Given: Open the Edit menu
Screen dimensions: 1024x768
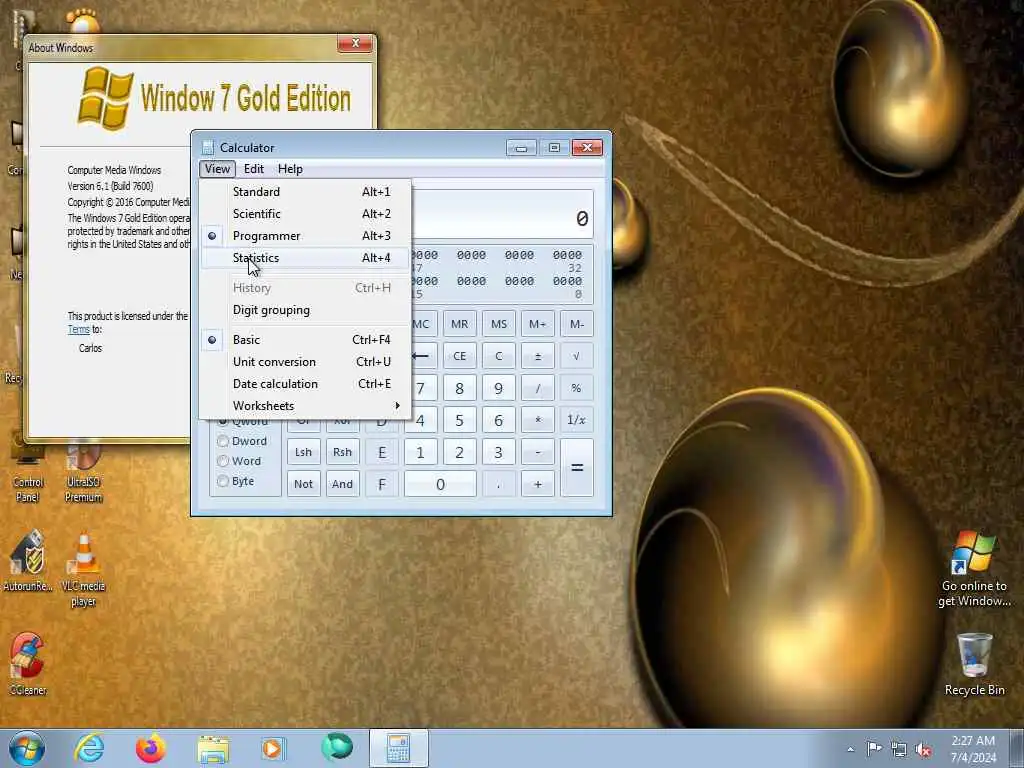Looking at the screenshot, I should point(253,169).
